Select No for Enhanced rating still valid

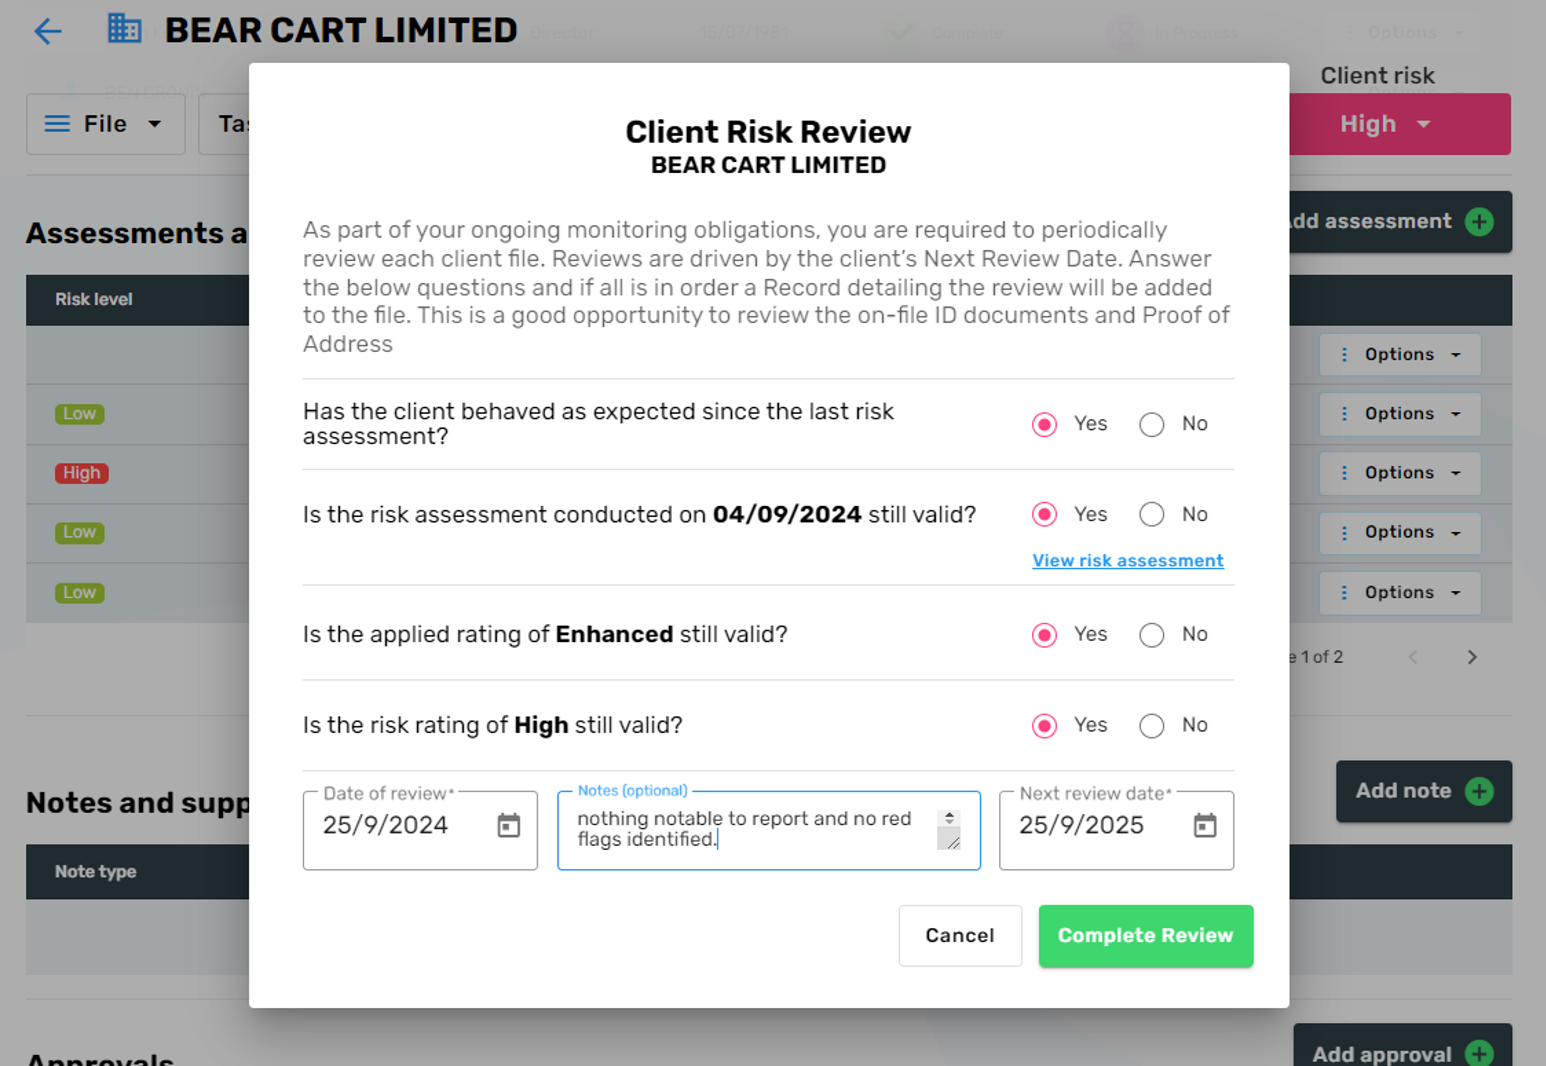(x=1152, y=635)
